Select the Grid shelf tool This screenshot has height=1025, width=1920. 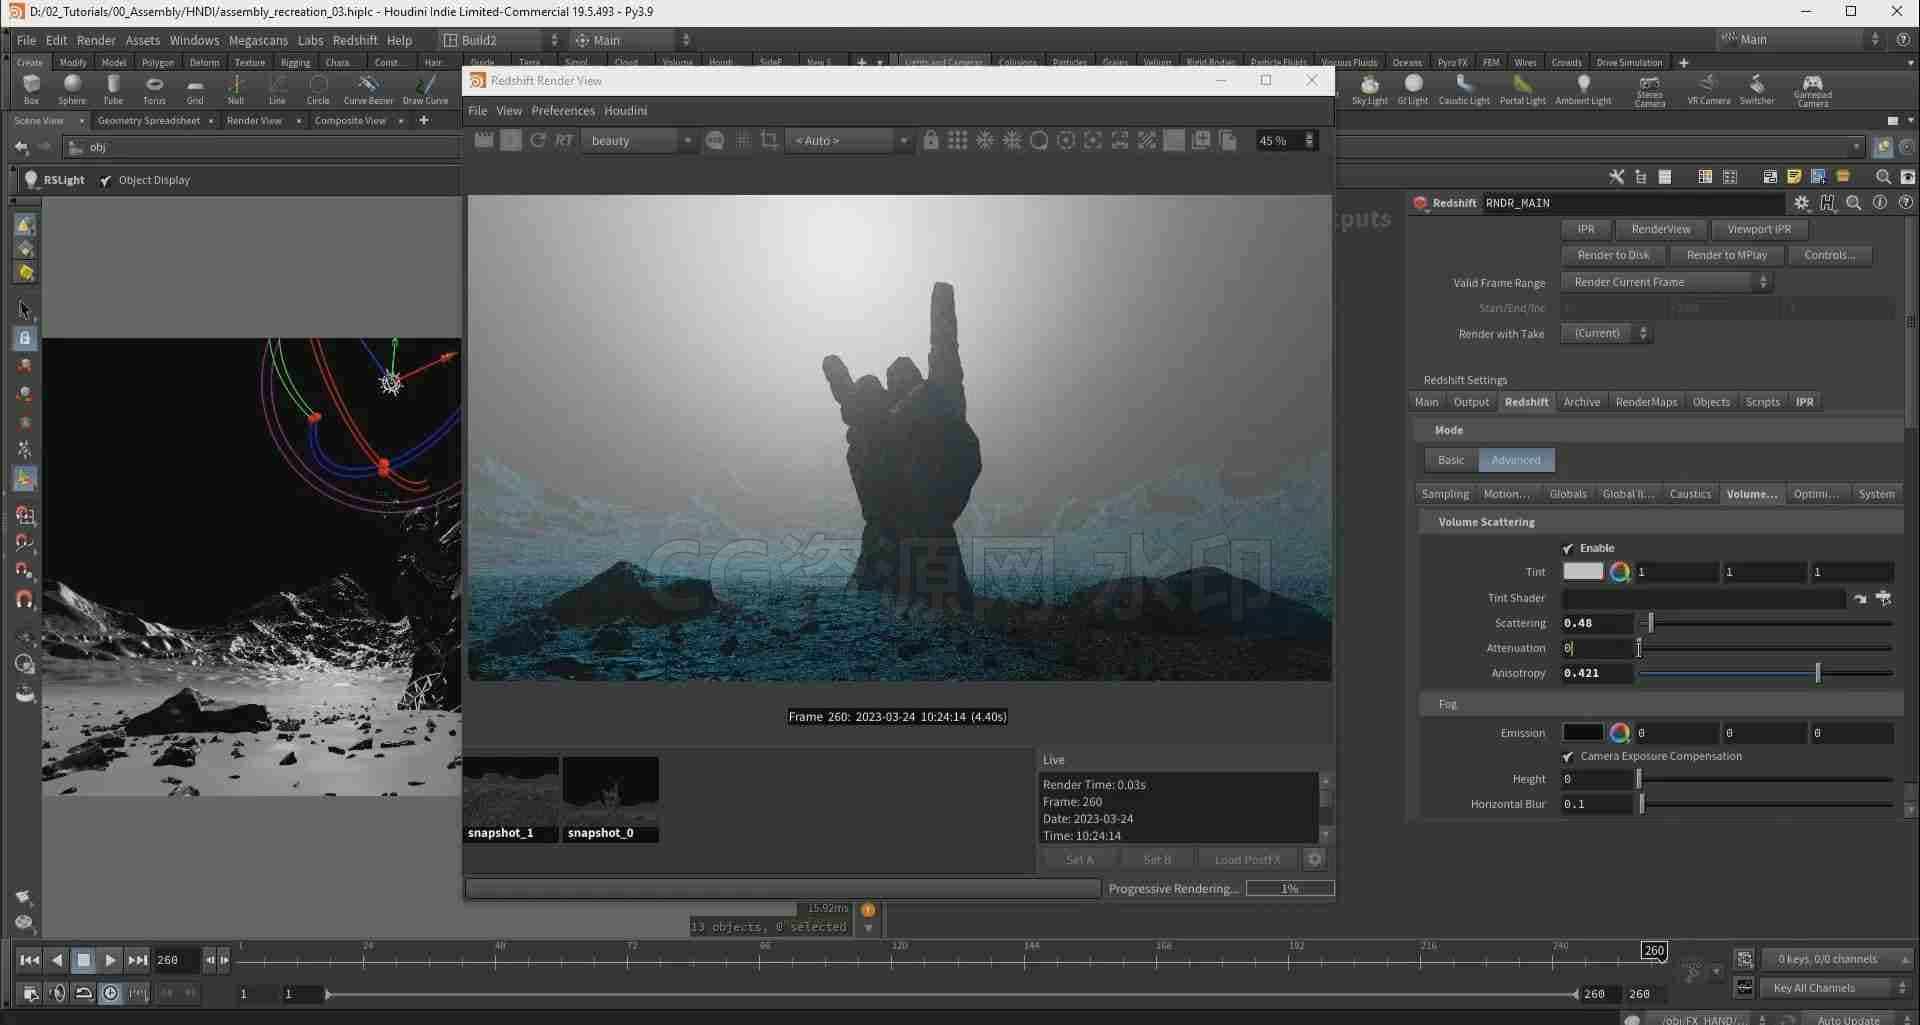click(195, 89)
